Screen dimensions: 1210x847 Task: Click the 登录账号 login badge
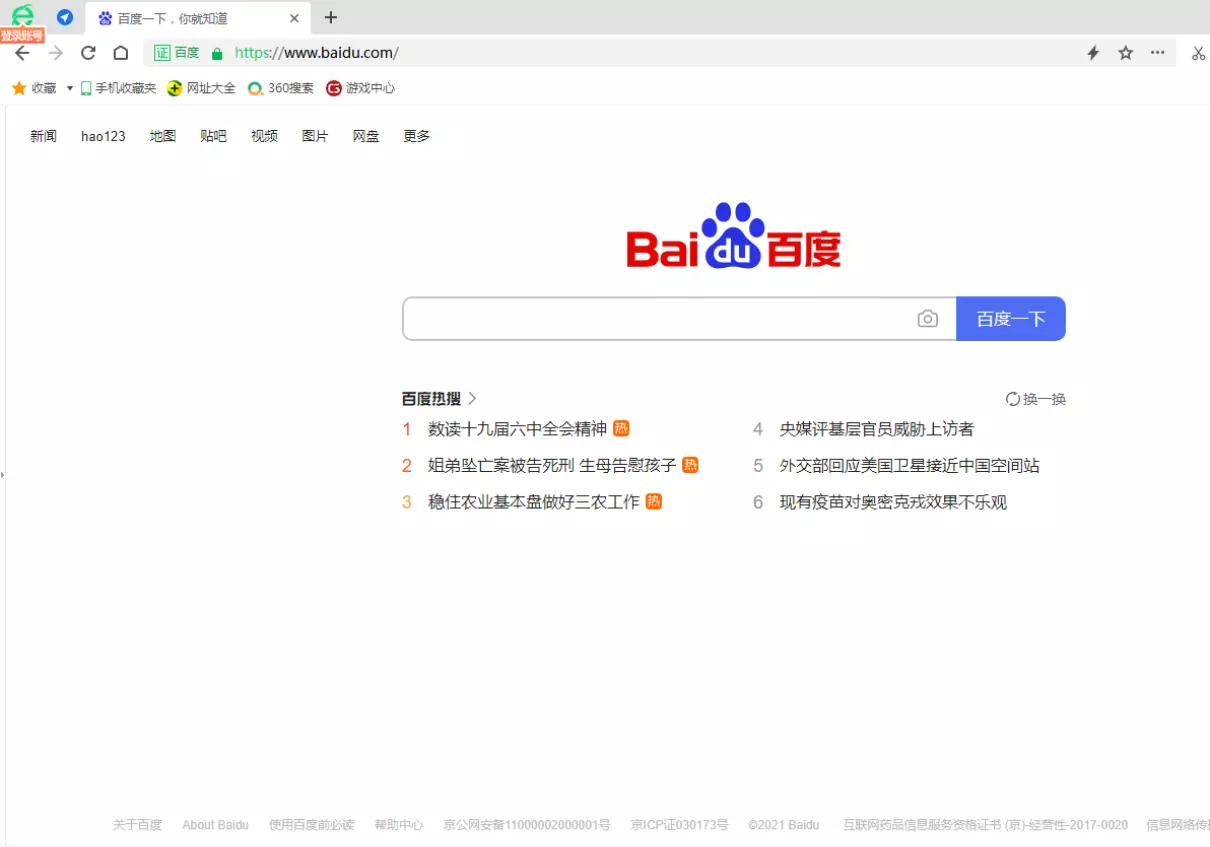coord(22,36)
